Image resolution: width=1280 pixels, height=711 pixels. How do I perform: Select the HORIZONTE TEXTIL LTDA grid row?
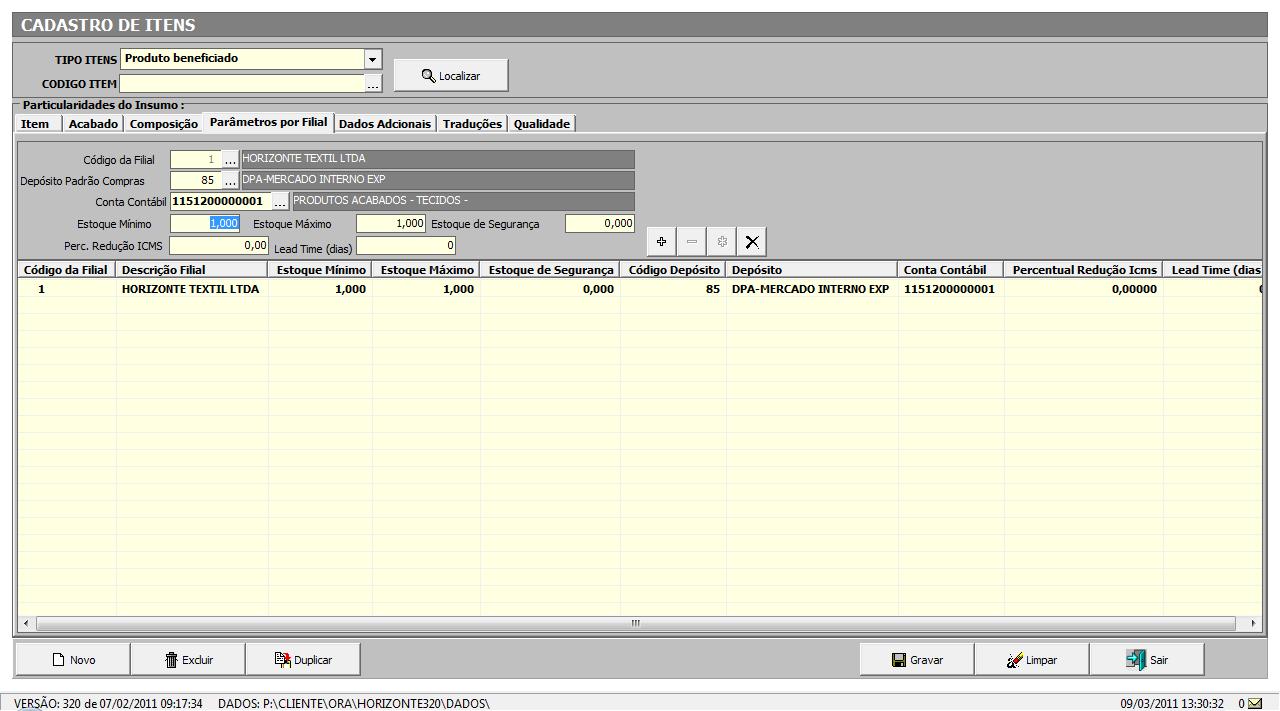tap(190, 289)
